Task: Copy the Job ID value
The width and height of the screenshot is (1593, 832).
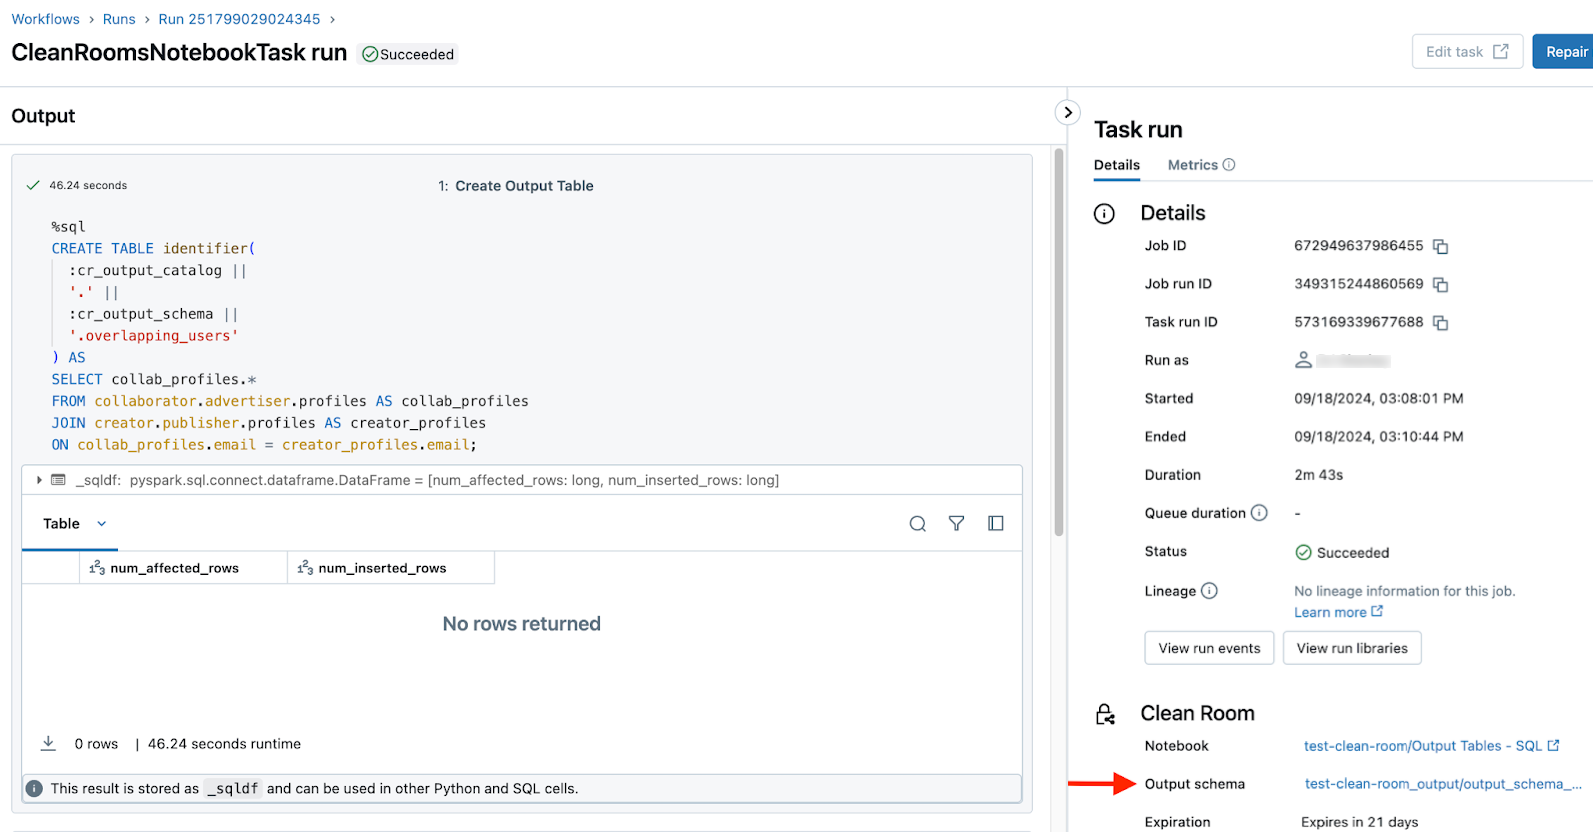Action: point(1440,247)
